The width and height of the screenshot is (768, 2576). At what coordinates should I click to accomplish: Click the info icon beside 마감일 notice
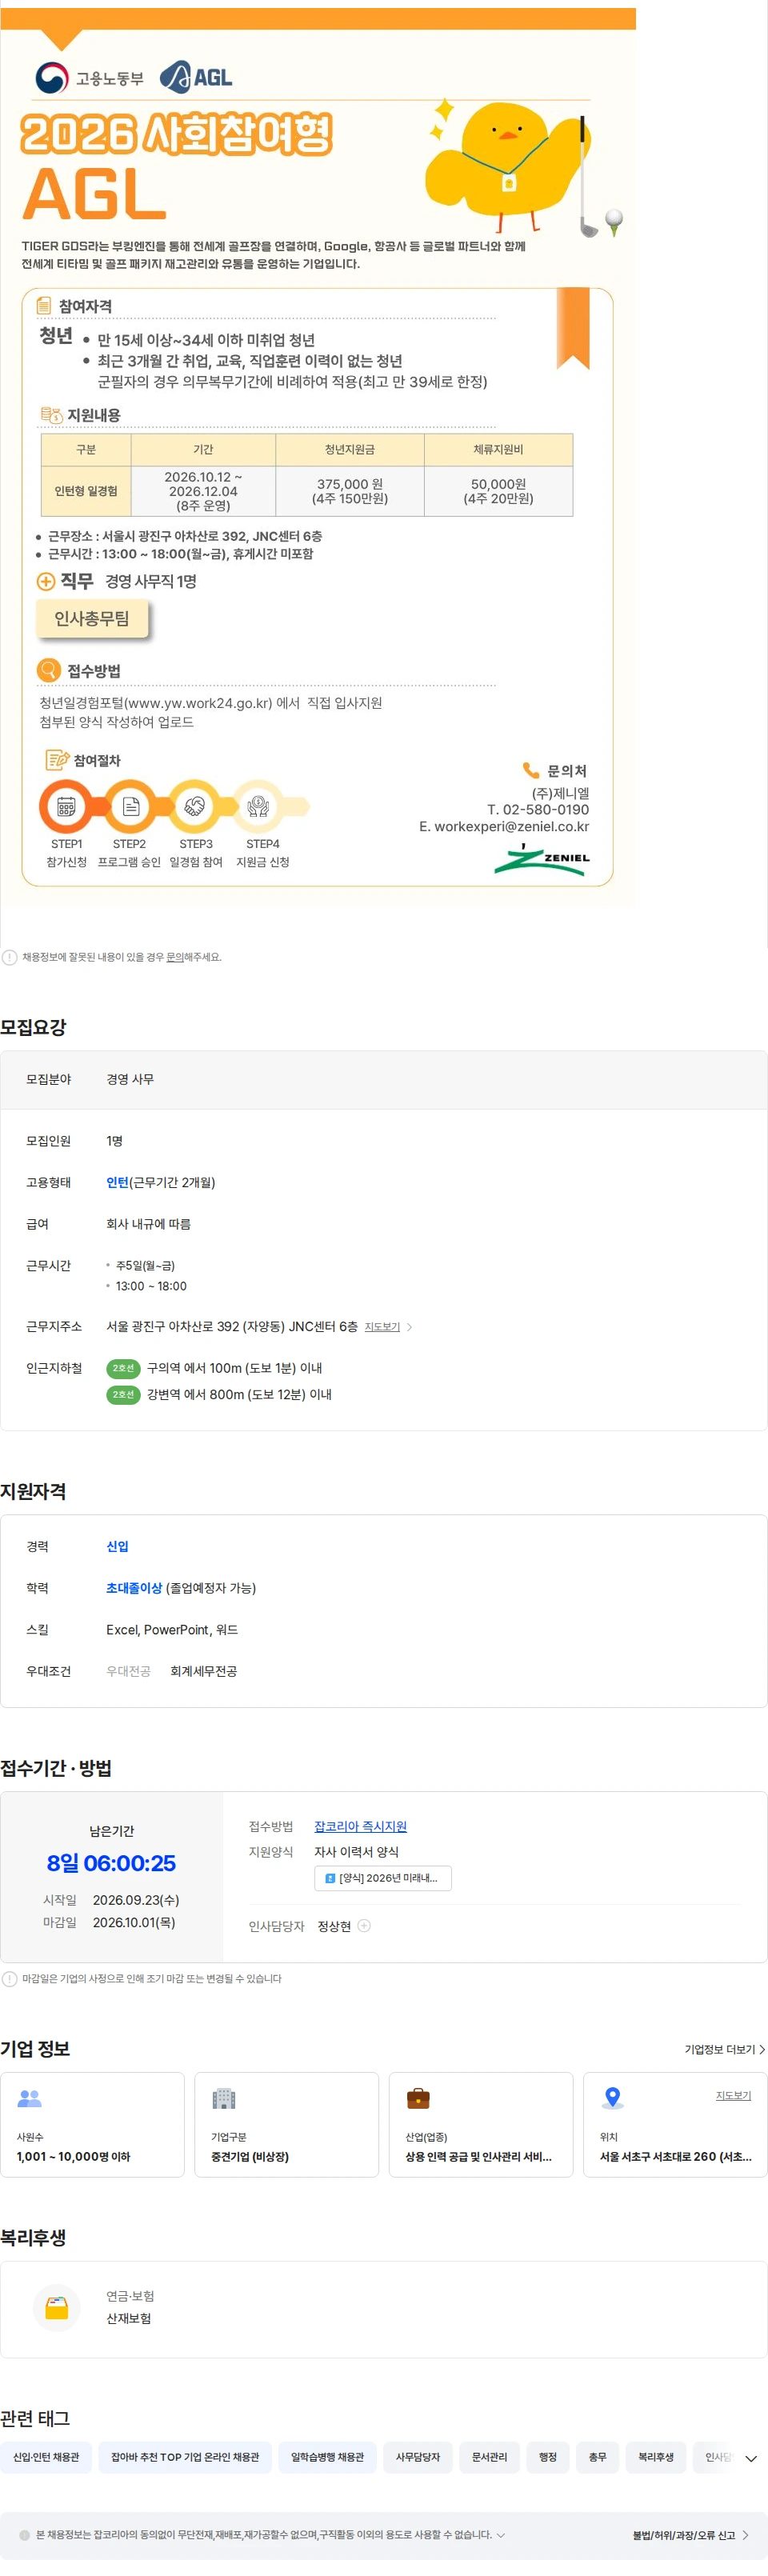9,1978
